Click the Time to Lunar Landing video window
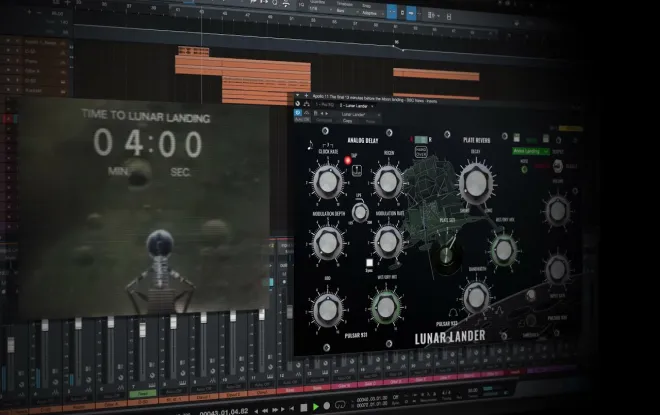The width and height of the screenshot is (660, 415). (x=144, y=206)
